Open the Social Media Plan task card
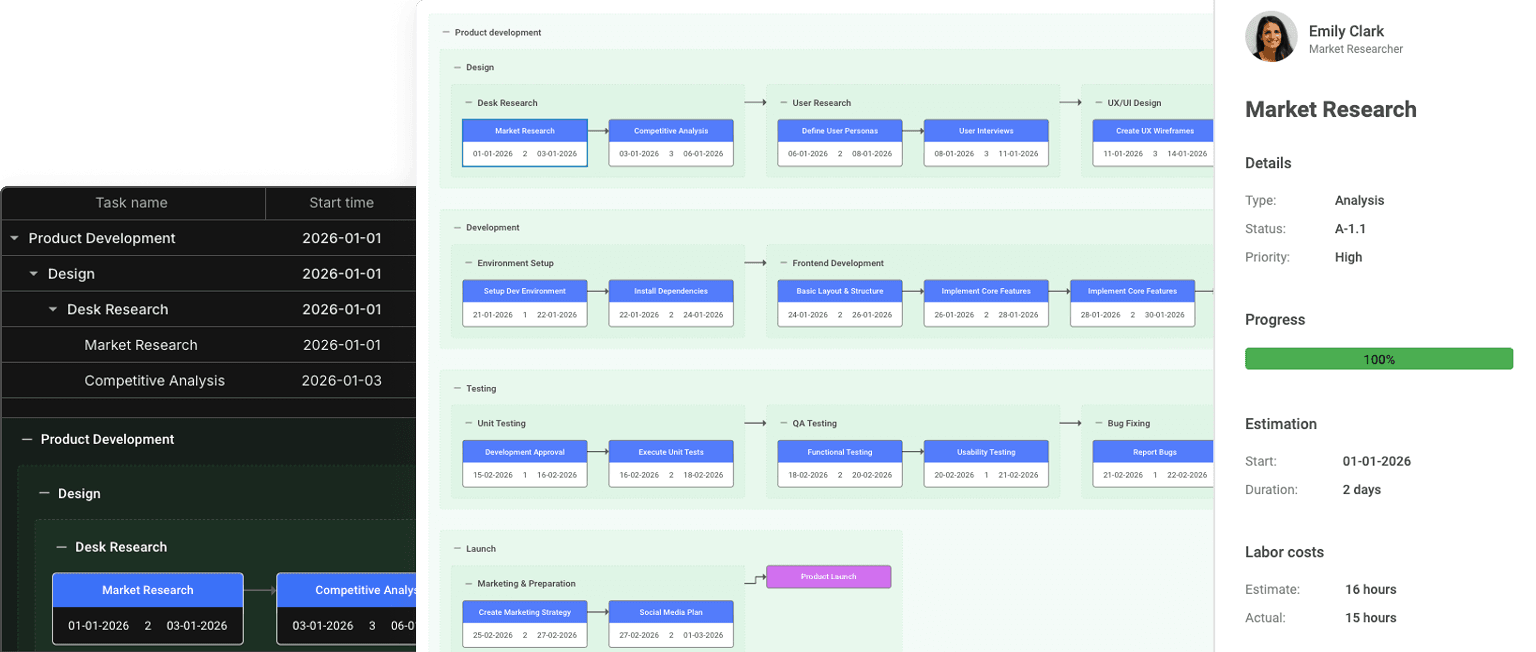 point(671,624)
